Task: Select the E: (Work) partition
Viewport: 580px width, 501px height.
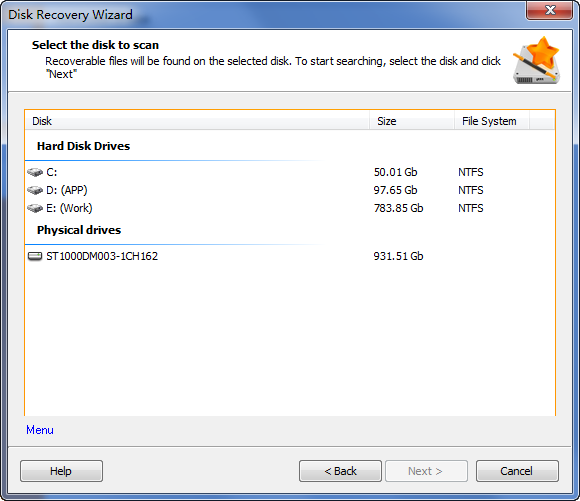Action: point(290,208)
